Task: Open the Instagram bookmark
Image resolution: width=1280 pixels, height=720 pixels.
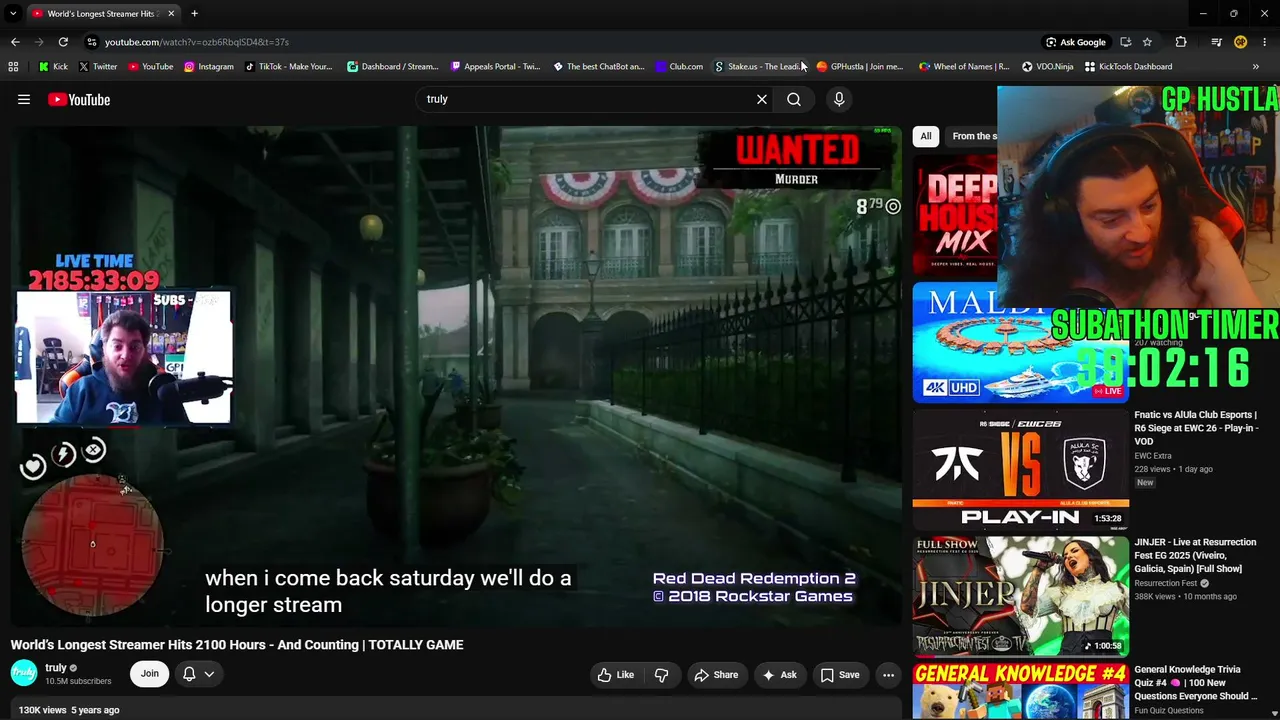Action: point(208,67)
